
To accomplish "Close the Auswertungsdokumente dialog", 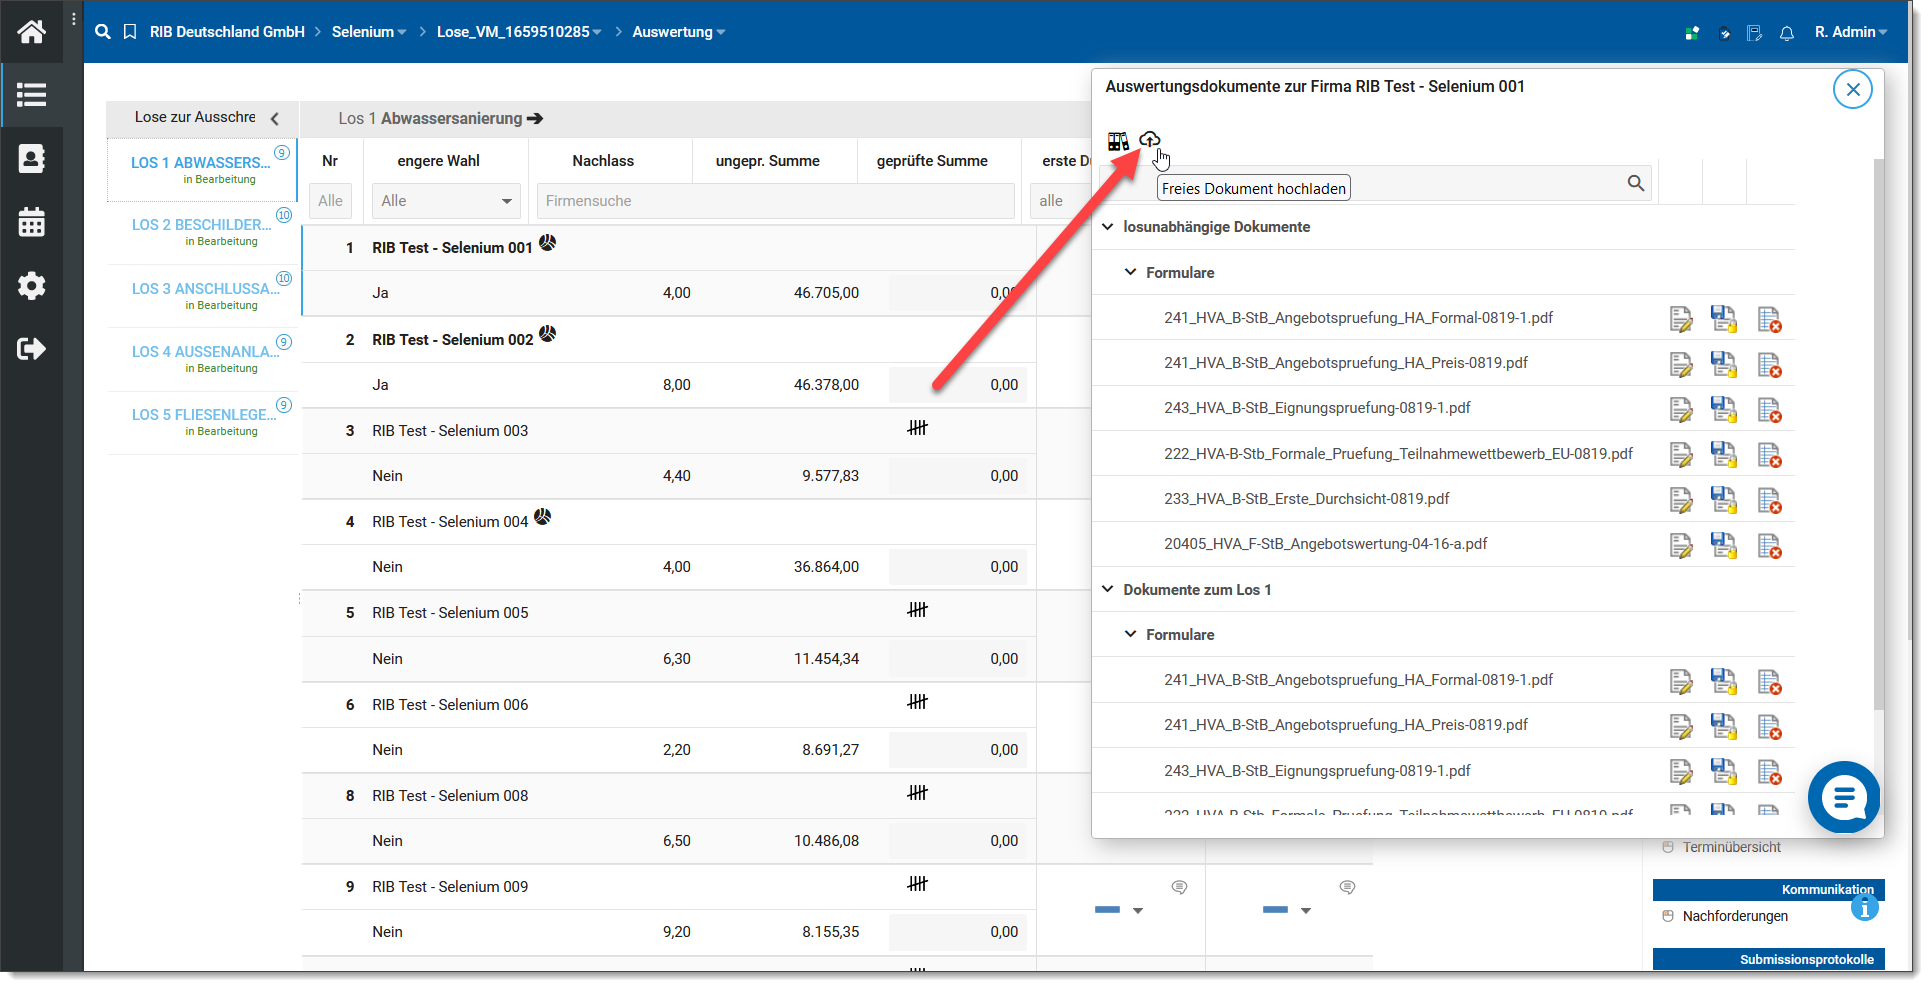I will click(x=1853, y=90).
